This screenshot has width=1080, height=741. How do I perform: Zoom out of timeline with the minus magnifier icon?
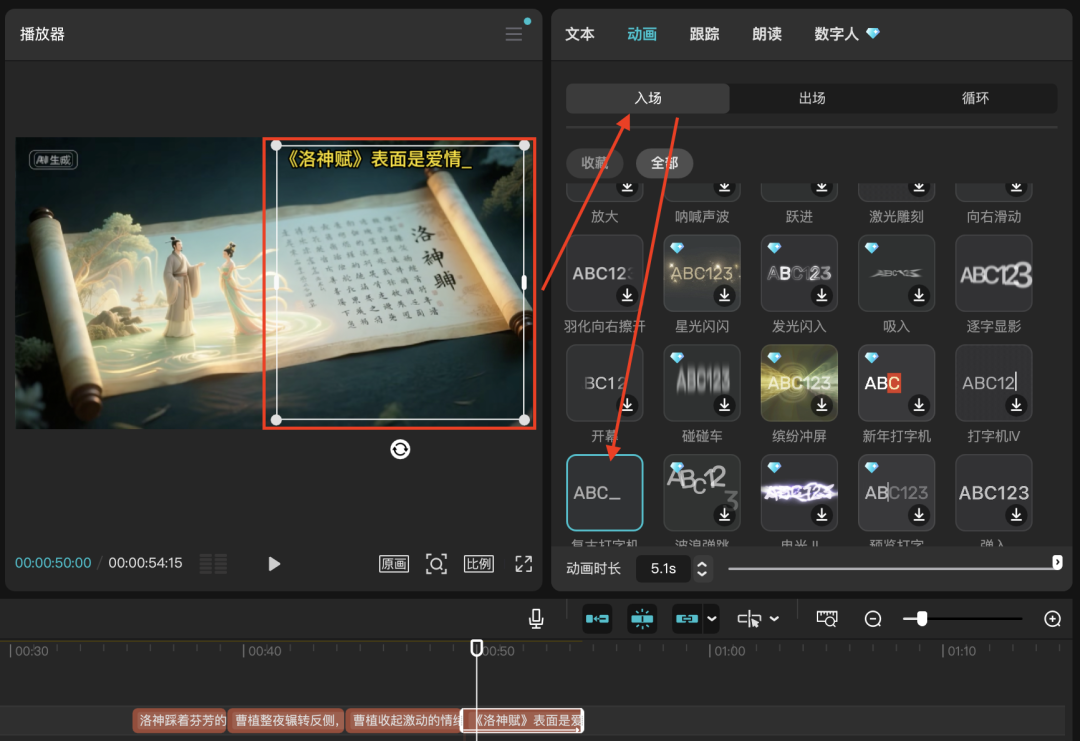(873, 618)
